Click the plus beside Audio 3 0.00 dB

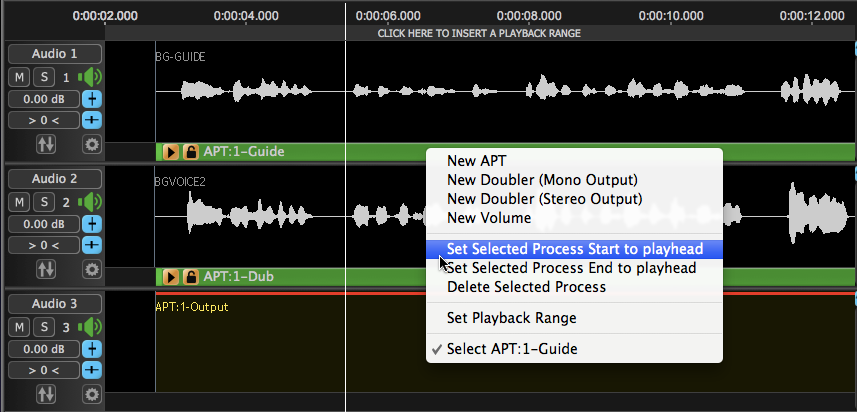[x=92, y=349]
